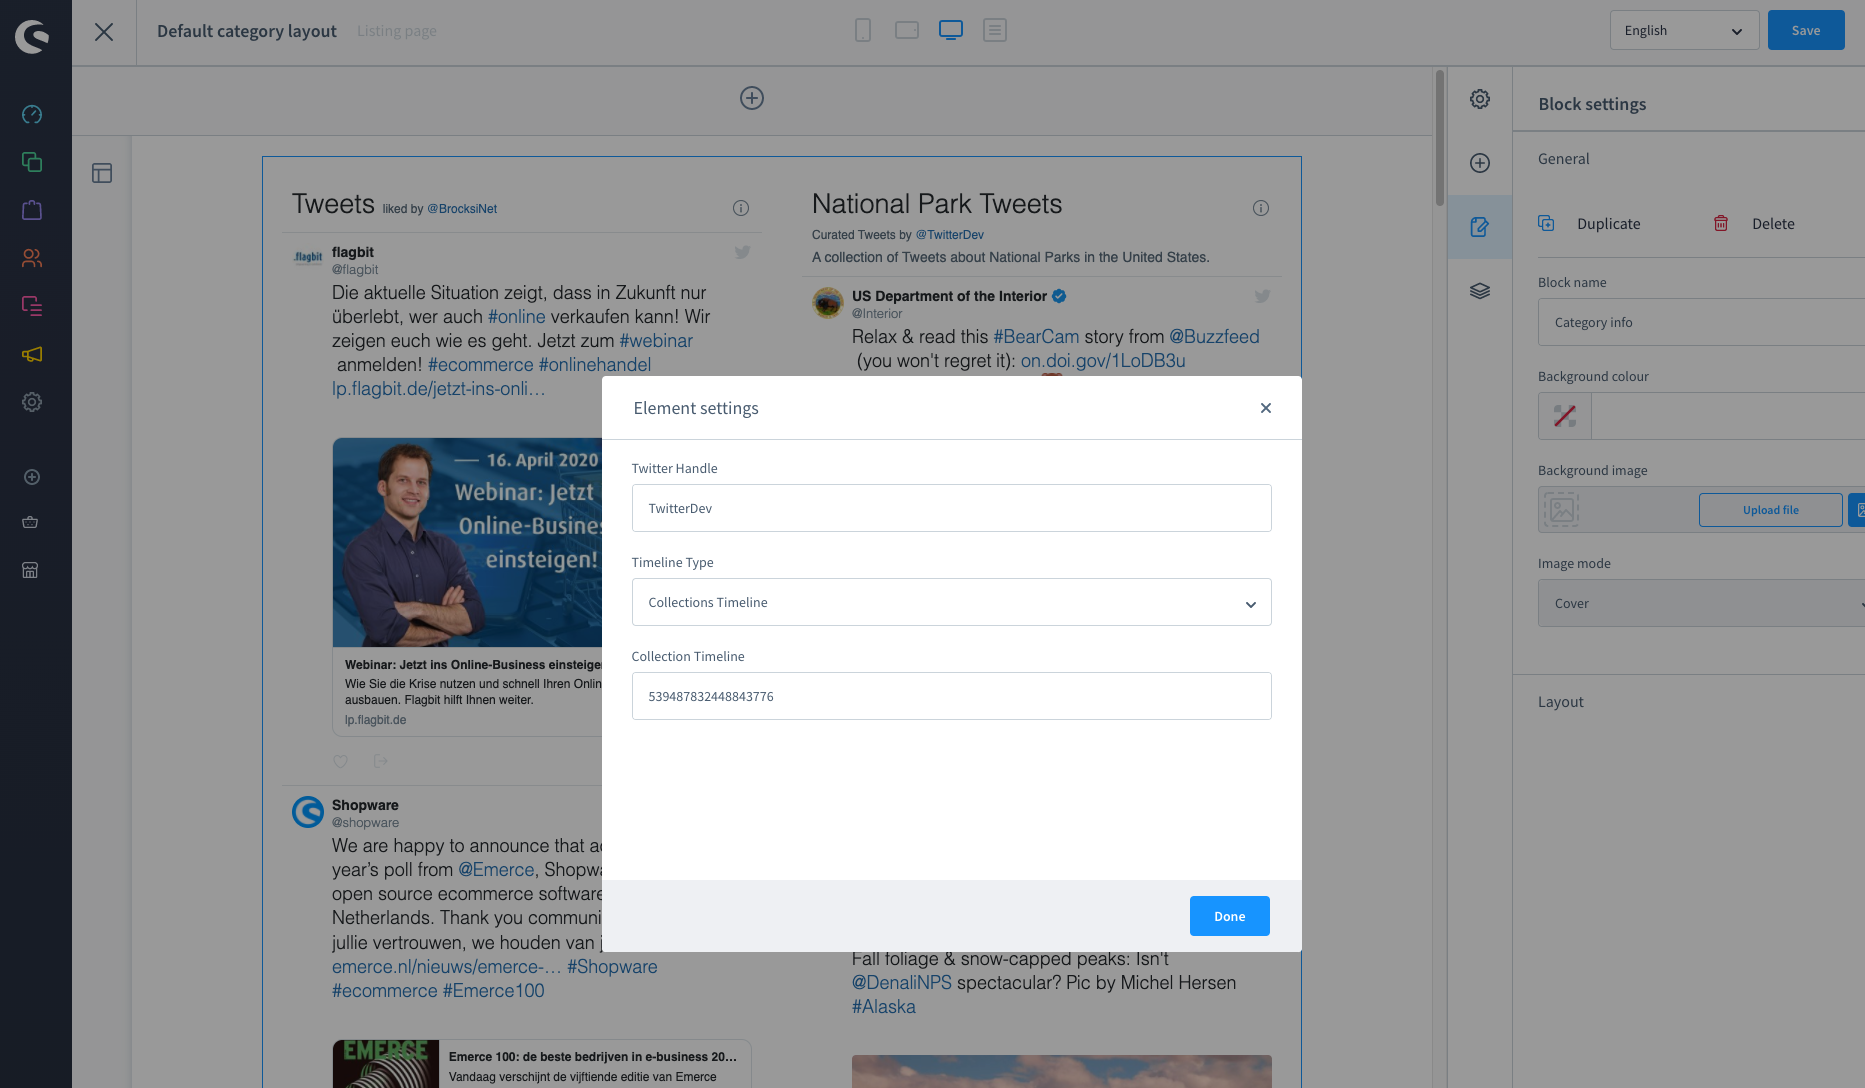1865x1088 pixels.
Task: Click the shopping basket icon in sidebar
Action: (x=30, y=522)
